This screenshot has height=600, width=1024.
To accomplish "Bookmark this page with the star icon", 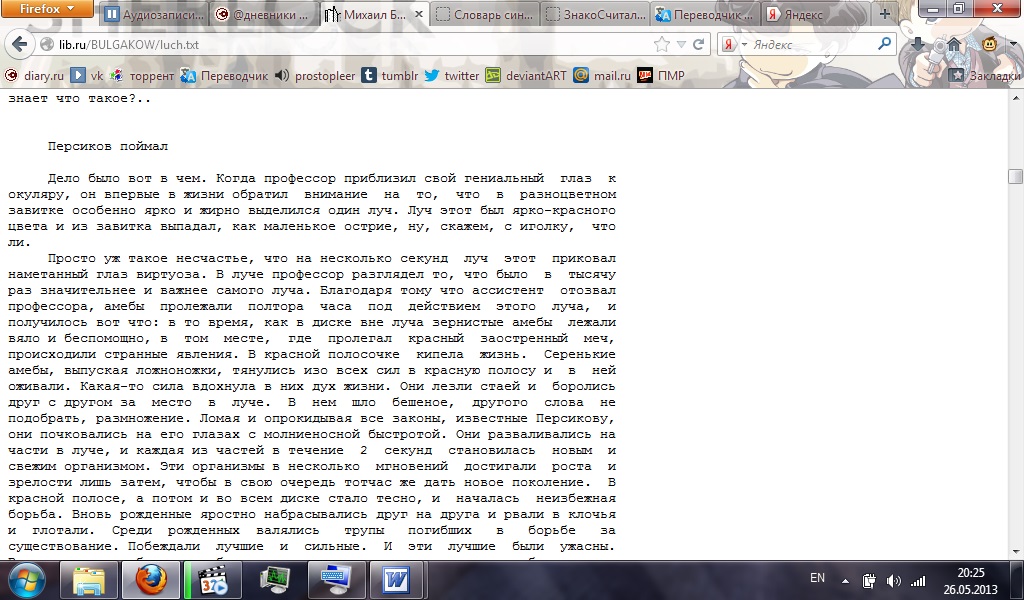I will click(661, 45).
